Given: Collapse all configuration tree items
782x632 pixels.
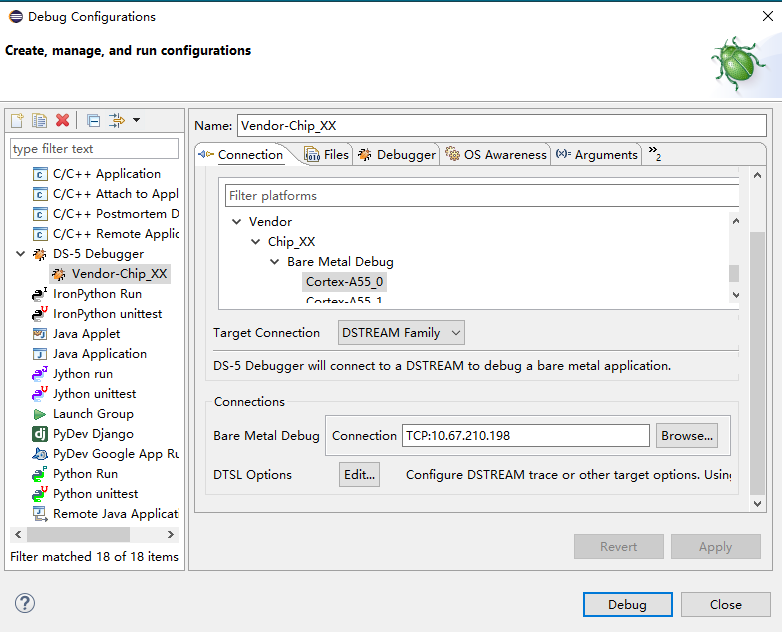Looking at the screenshot, I should 93,121.
